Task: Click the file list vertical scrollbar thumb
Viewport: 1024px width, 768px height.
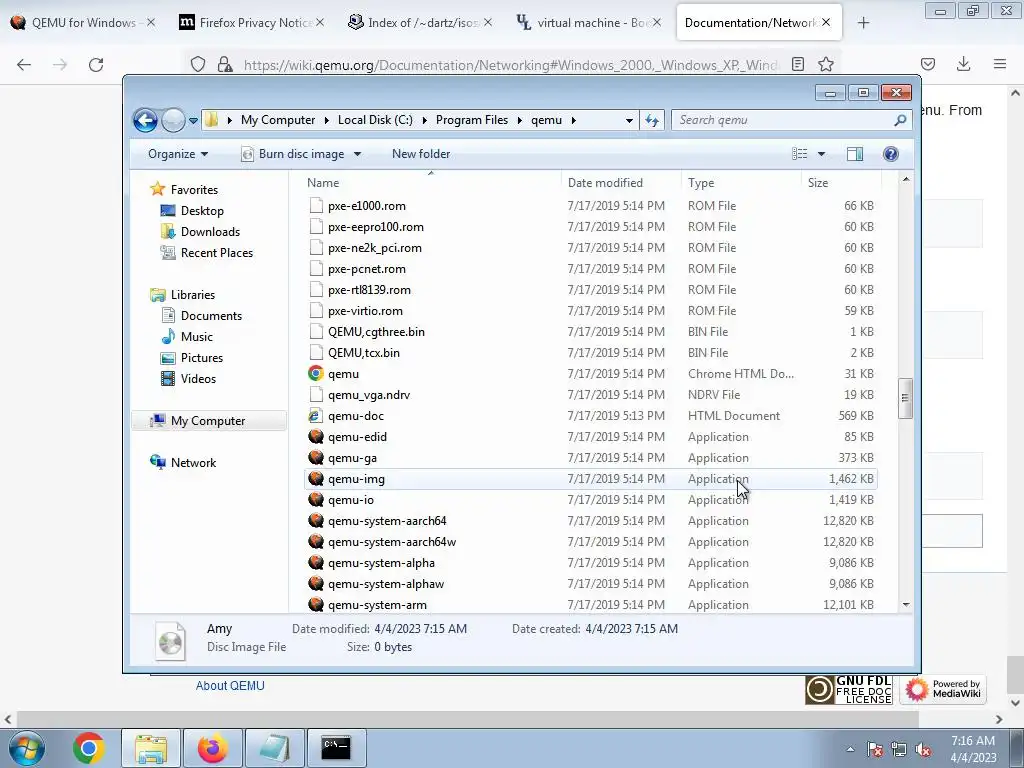Action: click(x=905, y=398)
